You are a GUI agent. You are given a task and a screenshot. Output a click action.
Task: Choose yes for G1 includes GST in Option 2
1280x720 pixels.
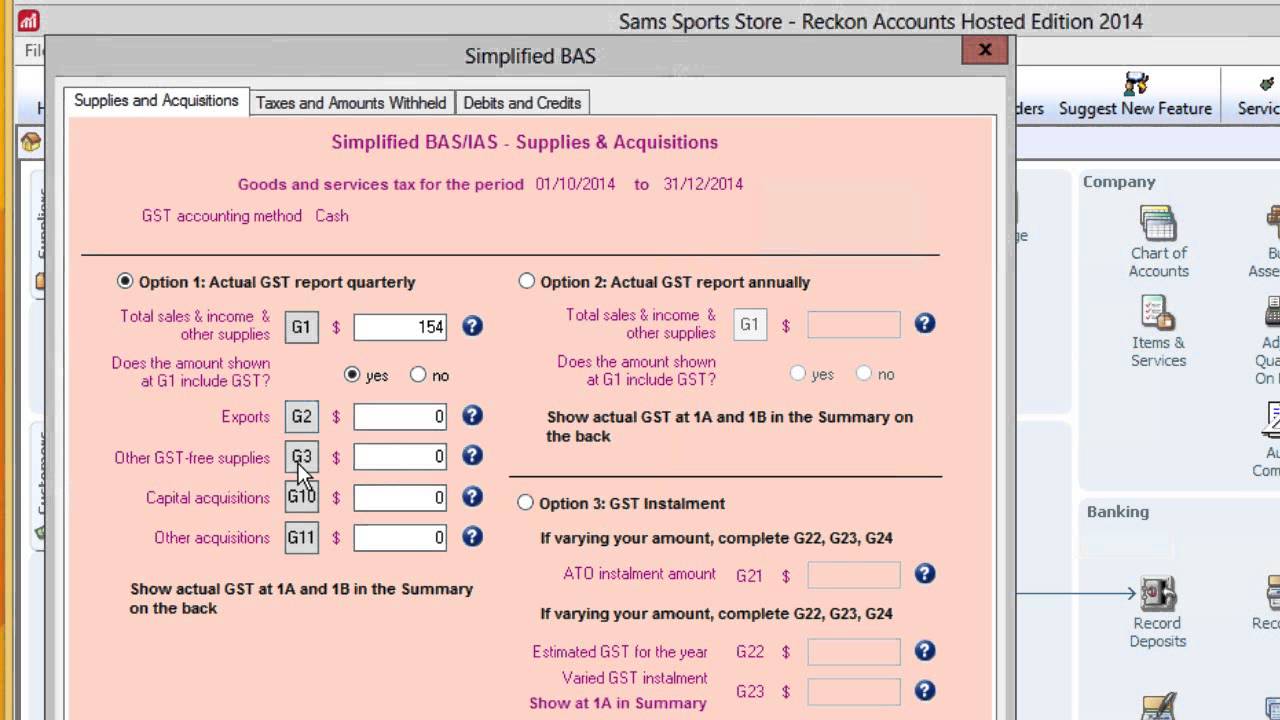click(x=797, y=374)
